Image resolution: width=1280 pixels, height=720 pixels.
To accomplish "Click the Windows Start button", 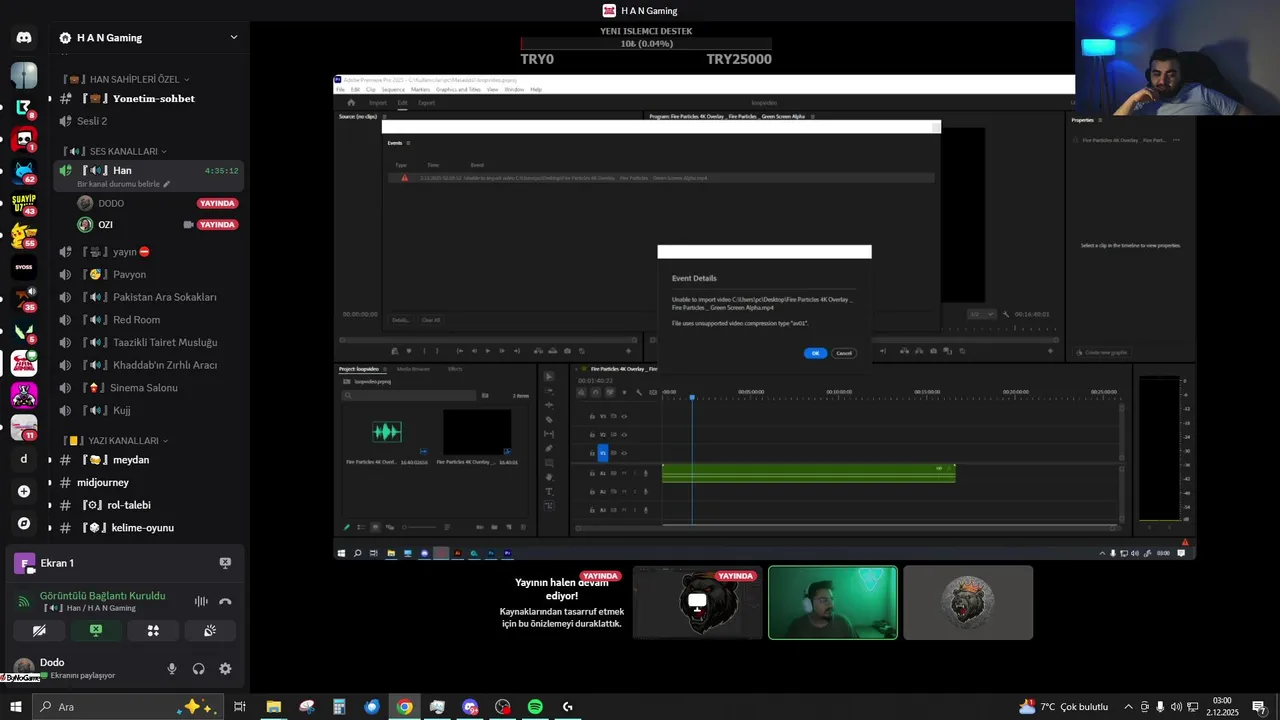I will coord(15,707).
